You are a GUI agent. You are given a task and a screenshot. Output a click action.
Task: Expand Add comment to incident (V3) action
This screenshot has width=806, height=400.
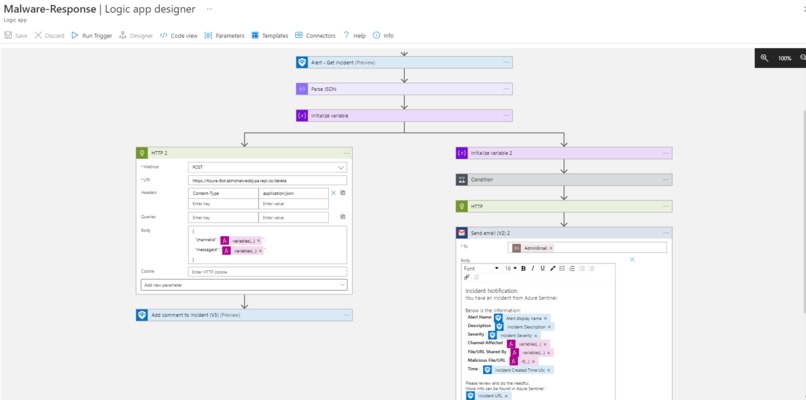click(x=244, y=315)
